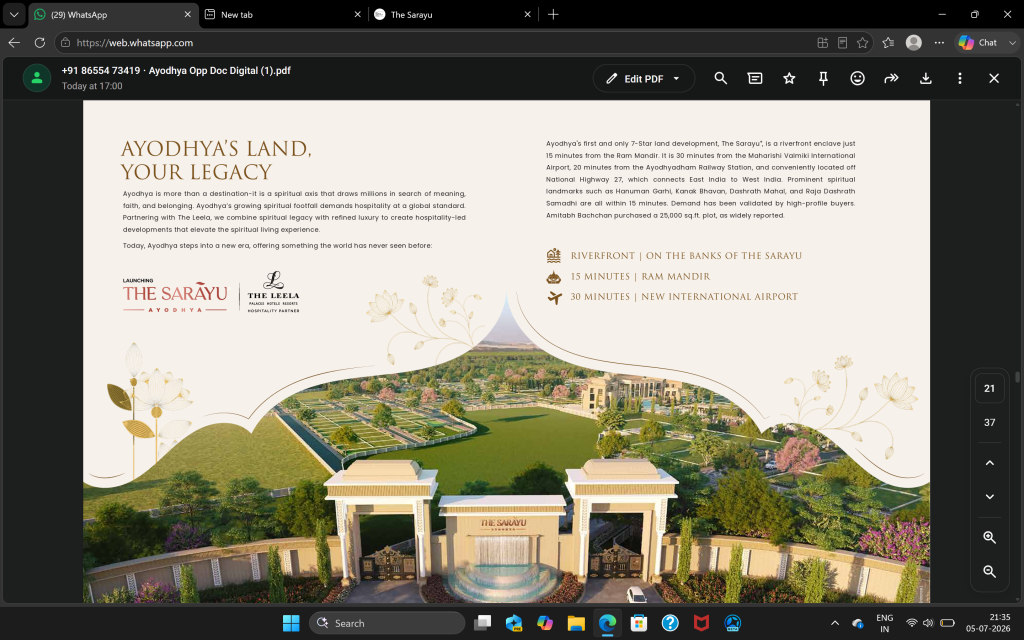Open the ENG IN language indicator
This screenshot has height=640, width=1024.
click(x=884, y=623)
